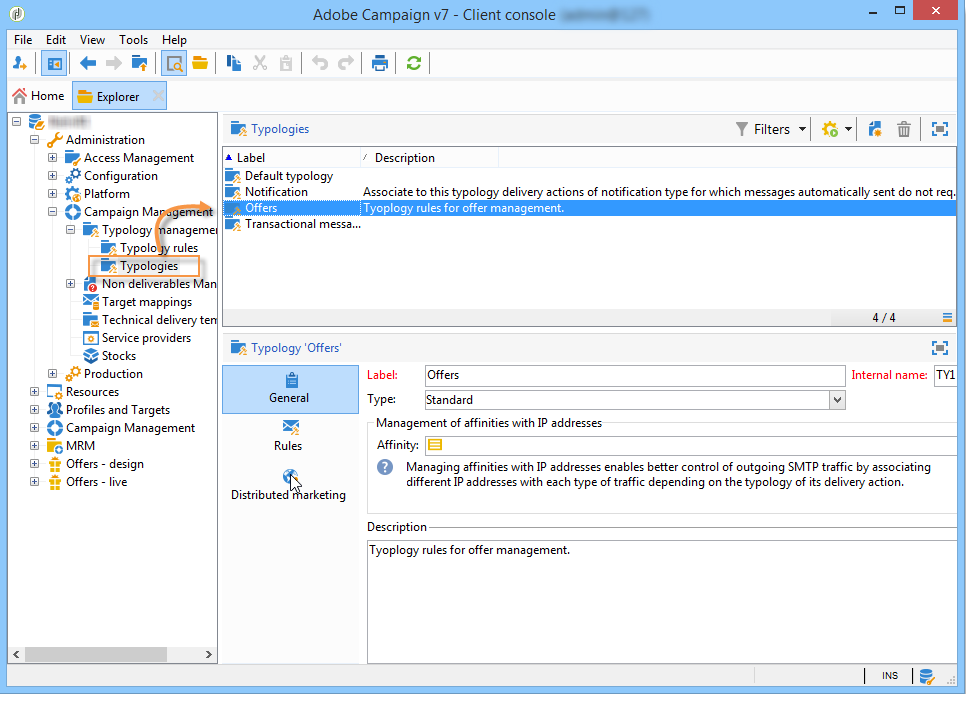Click the back navigation arrow in toolbar
Image resolution: width=980 pixels, height=709 pixels.
88,63
